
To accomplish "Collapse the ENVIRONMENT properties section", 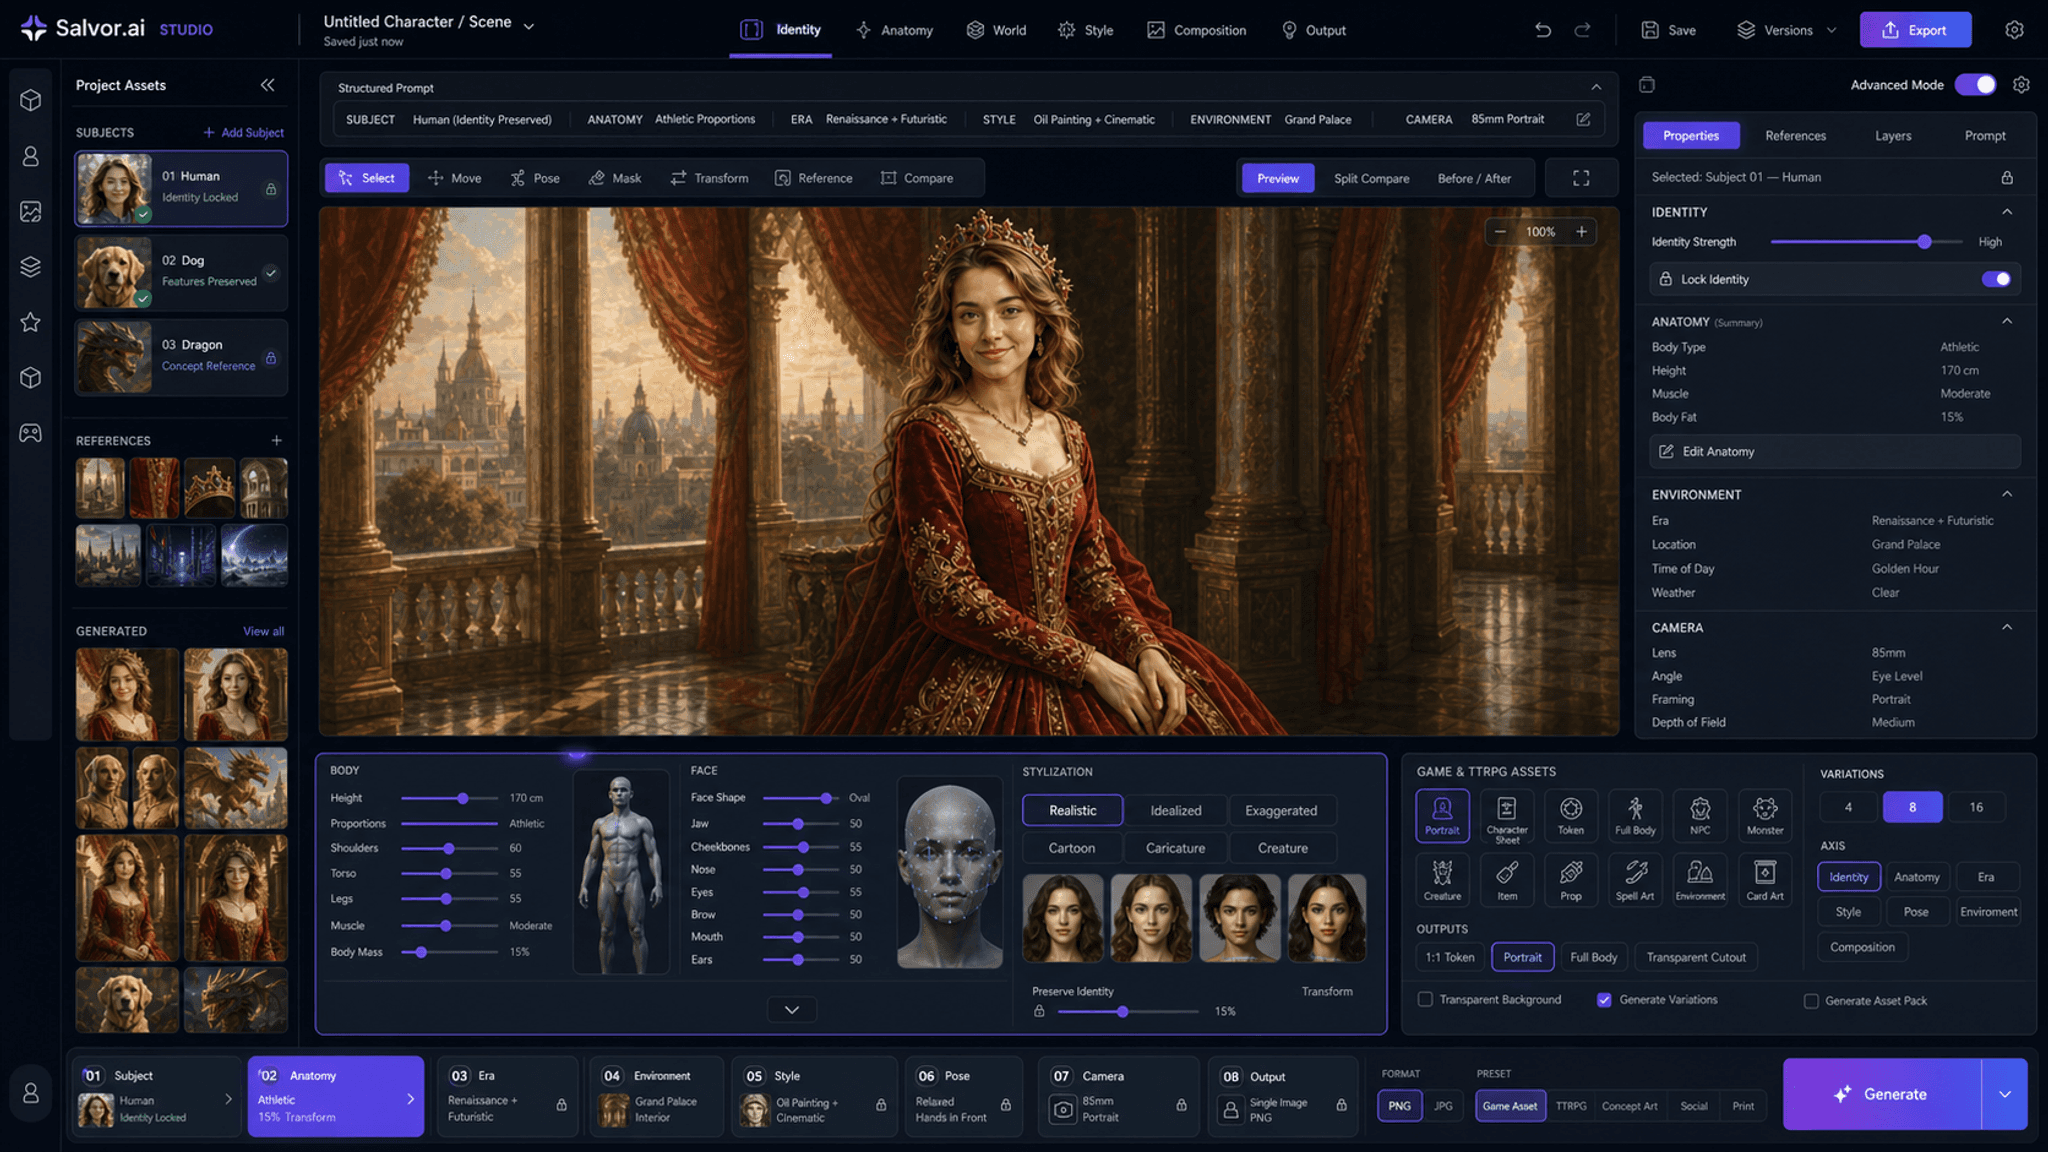I will [x=2007, y=494].
